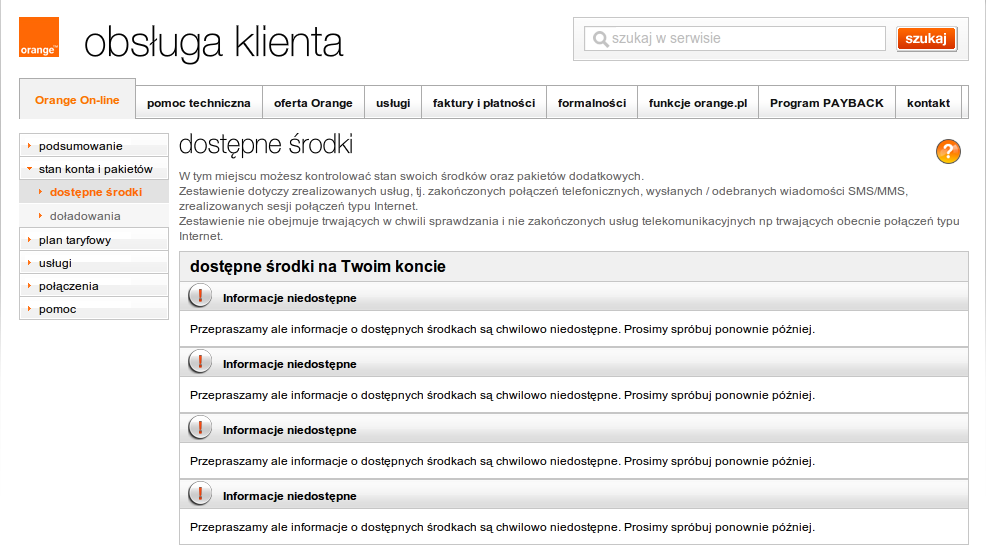Click the dostępne środki na Twoim koncie header
This screenshot has height=554, width=986.
[x=318, y=267]
